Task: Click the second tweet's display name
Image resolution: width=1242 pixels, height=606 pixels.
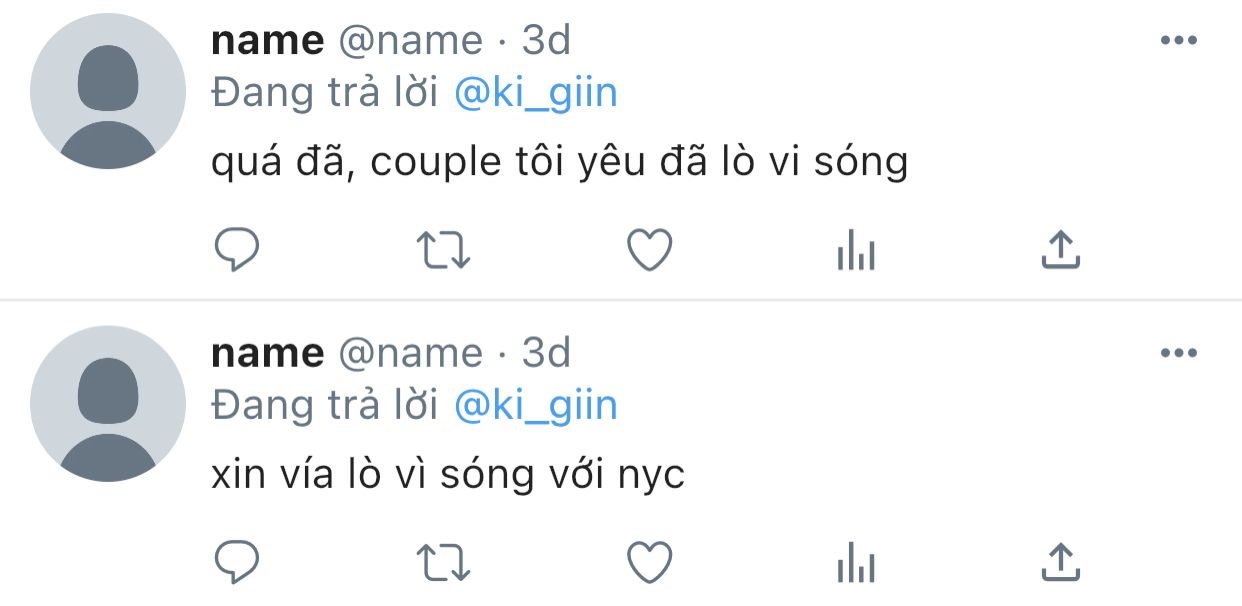Action: pyautogui.click(x=267, y=354)
